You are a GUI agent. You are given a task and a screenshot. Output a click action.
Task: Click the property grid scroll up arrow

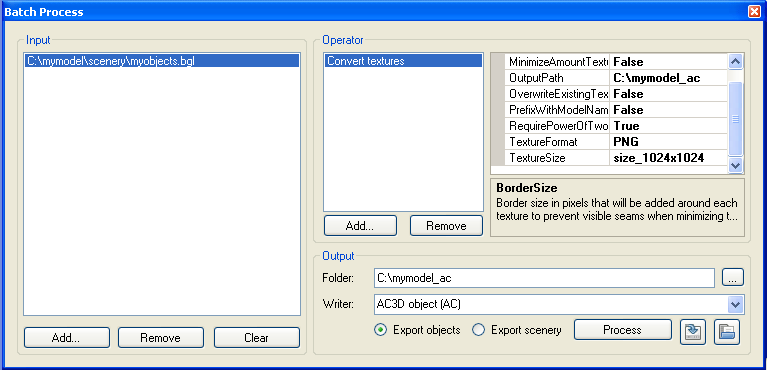click(x=735, y=62)
